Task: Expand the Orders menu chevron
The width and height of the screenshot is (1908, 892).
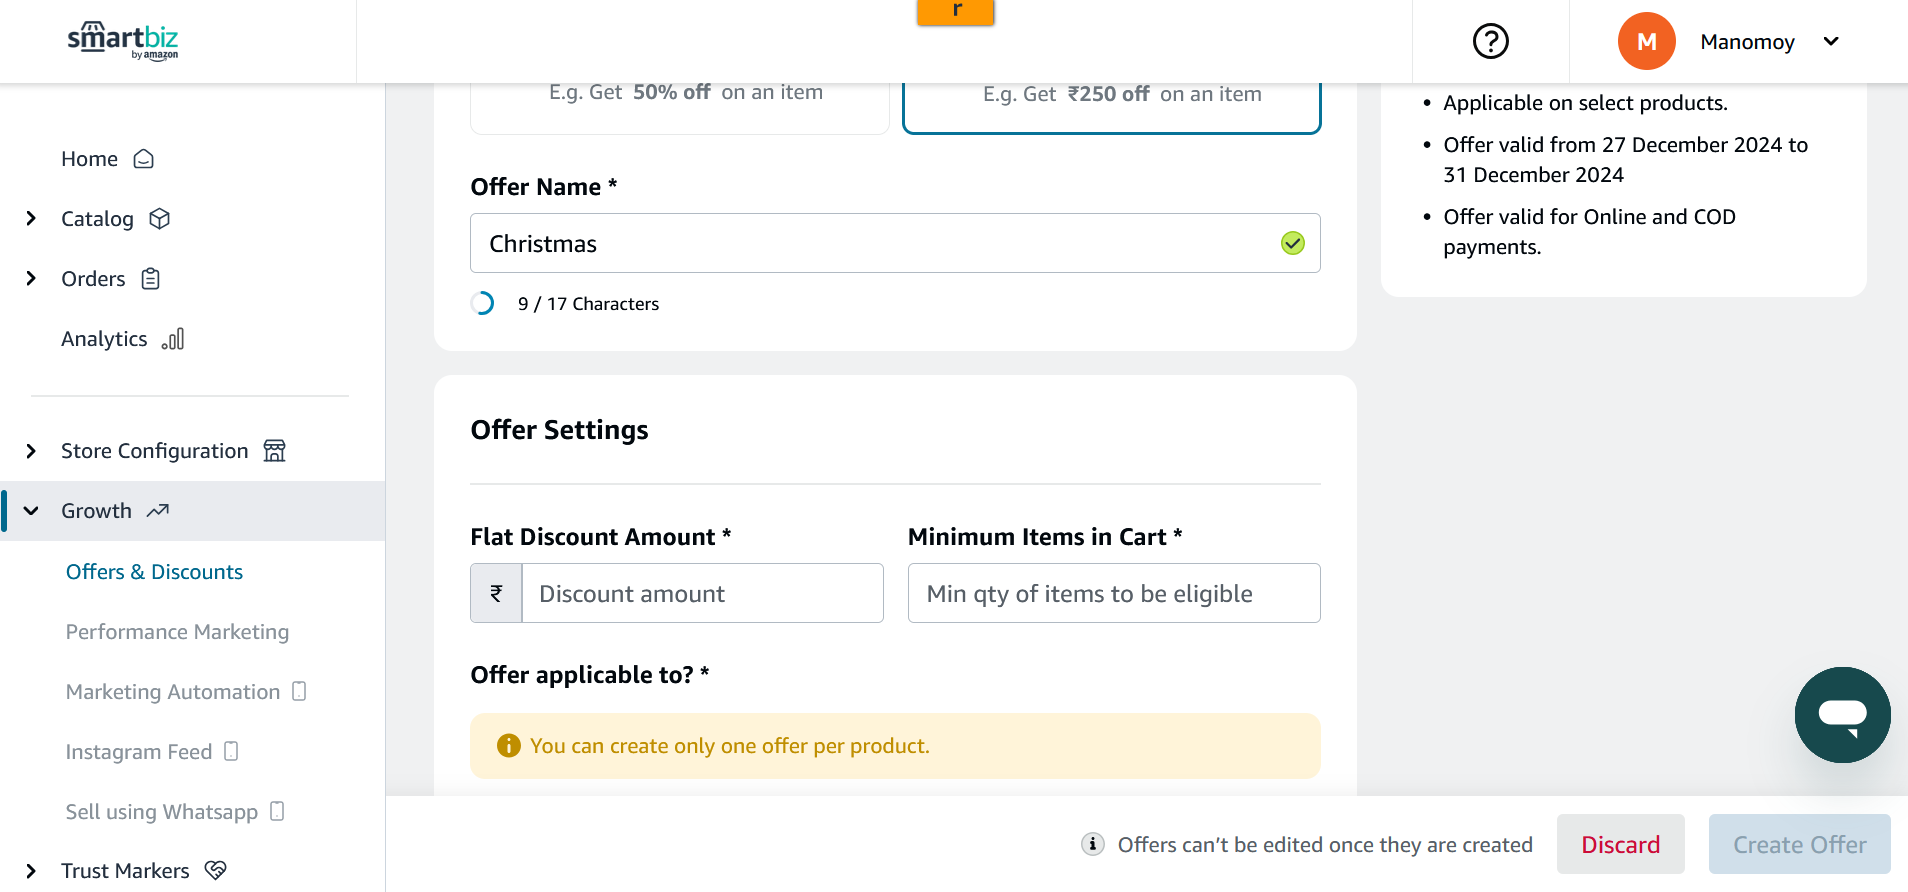Action: (31, 279)
